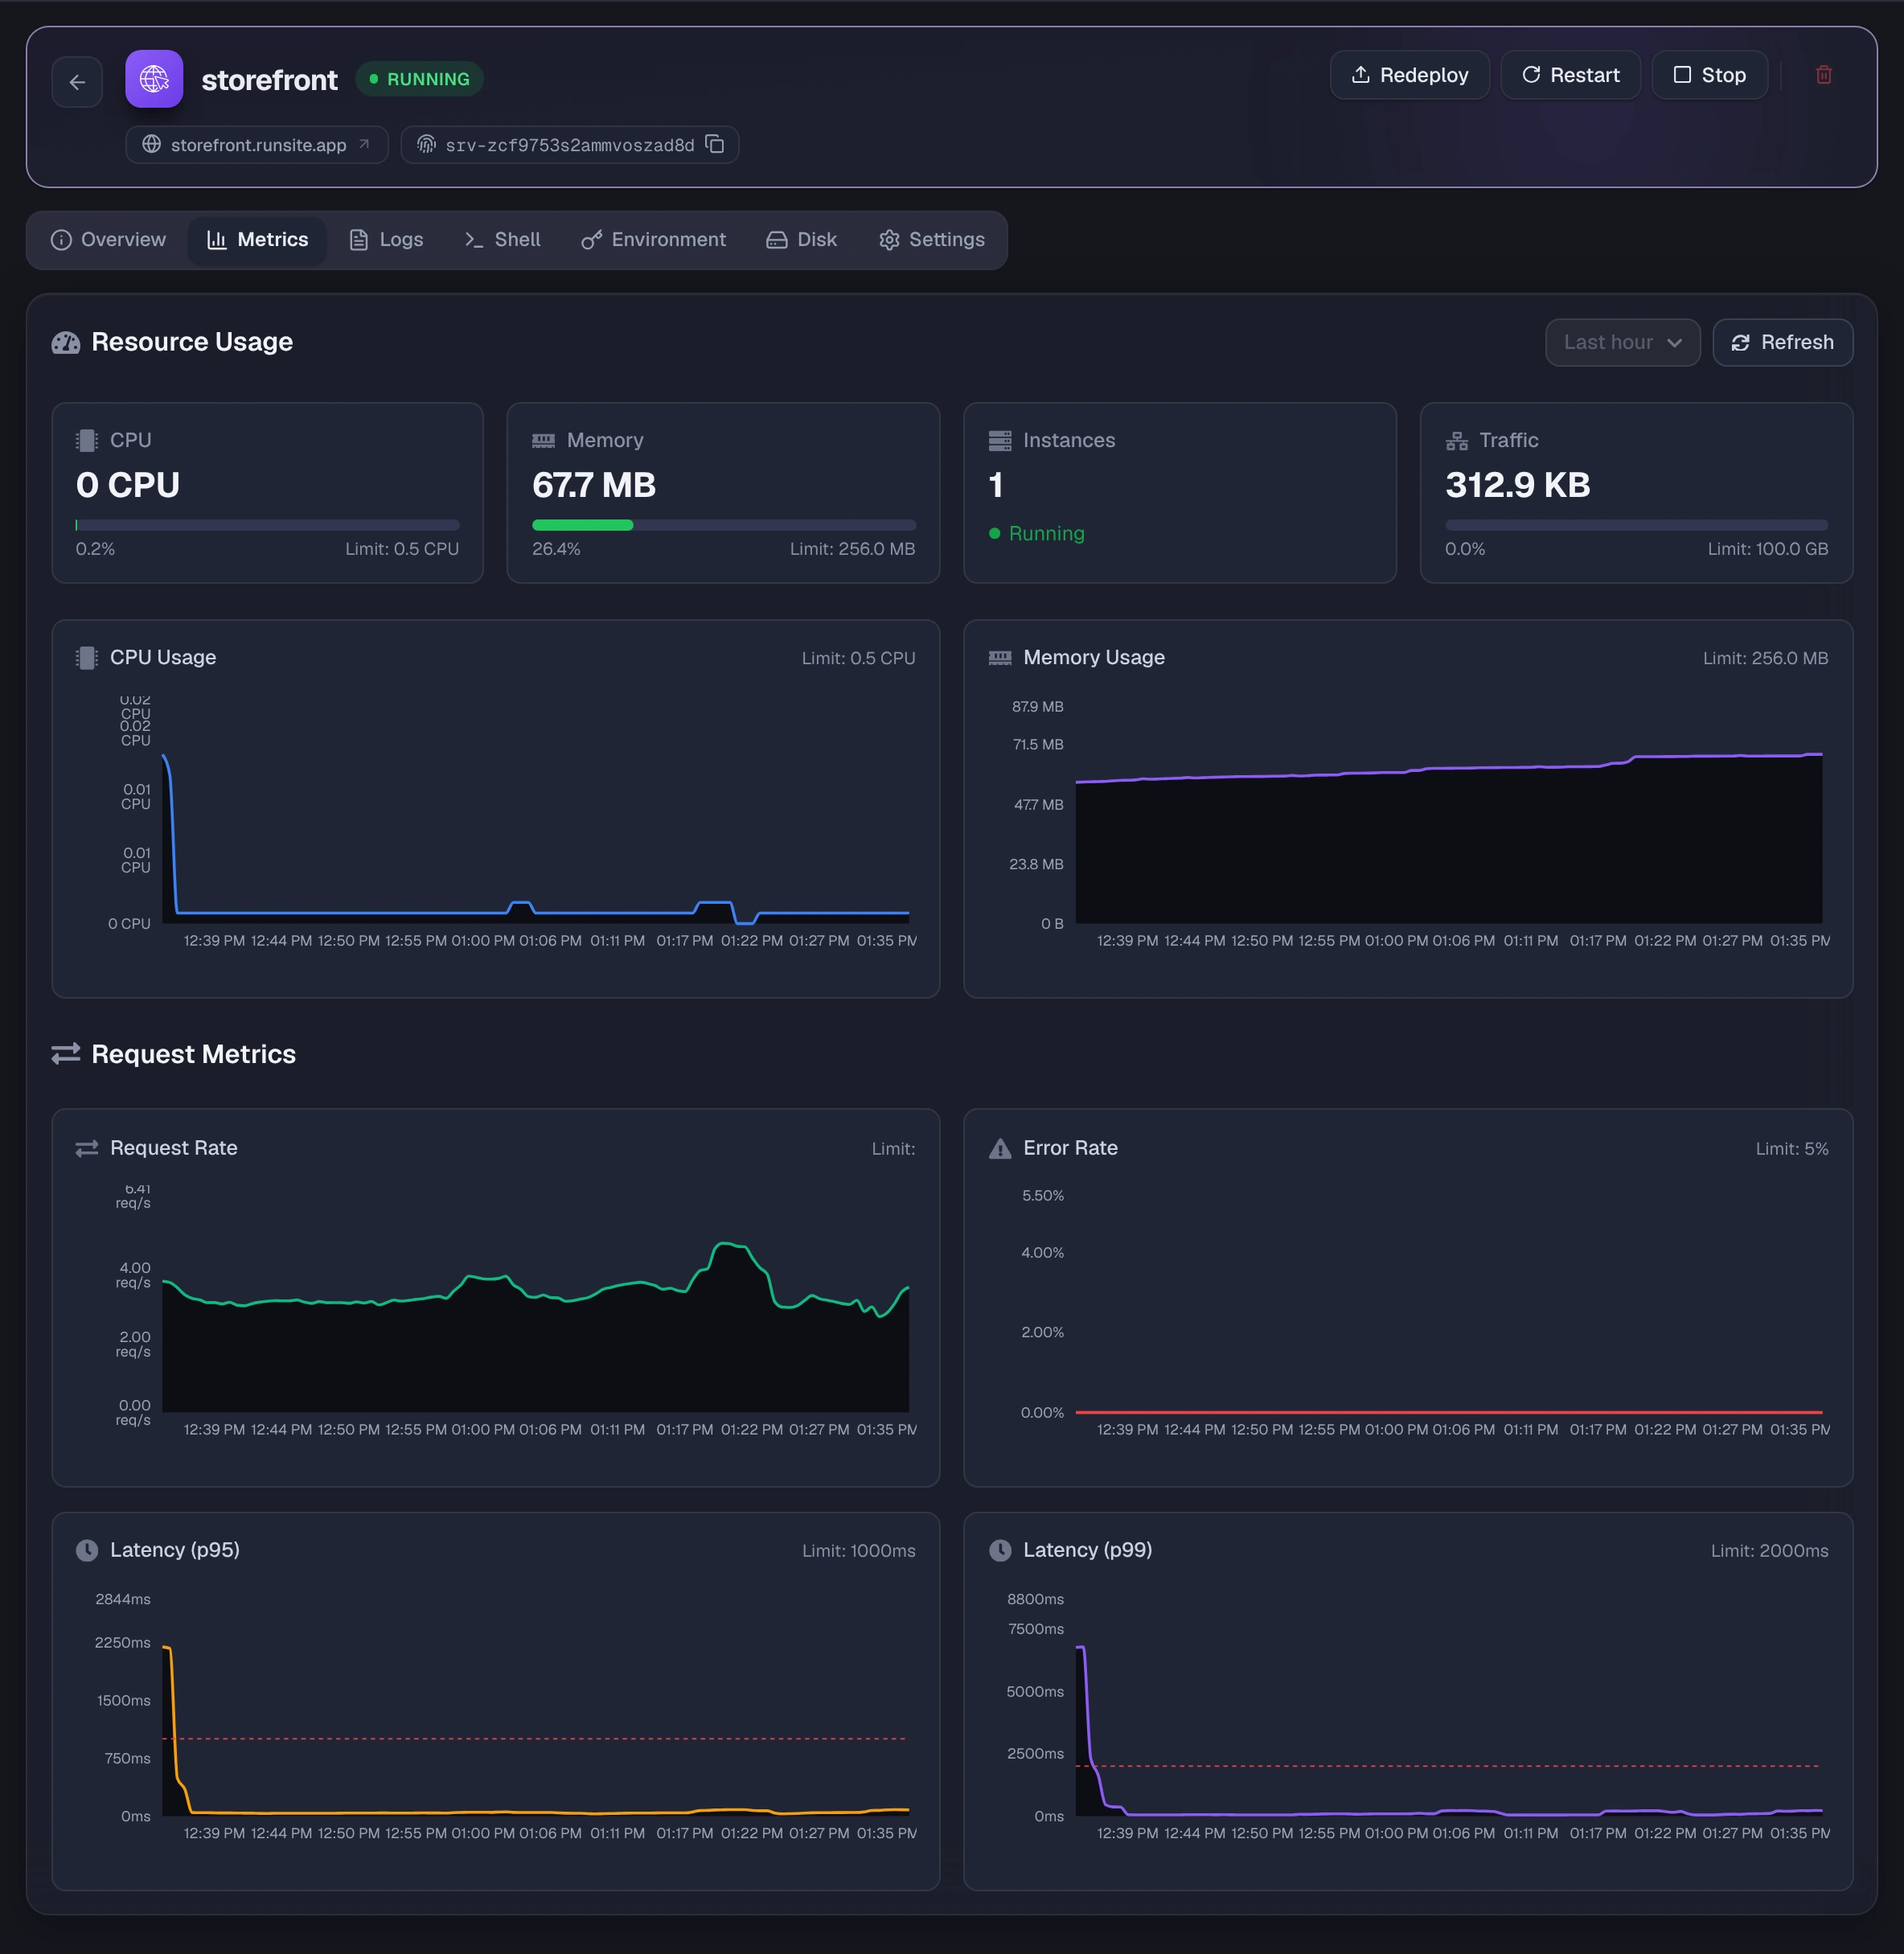Click the RUNNING status badge

tap(420, 79)
